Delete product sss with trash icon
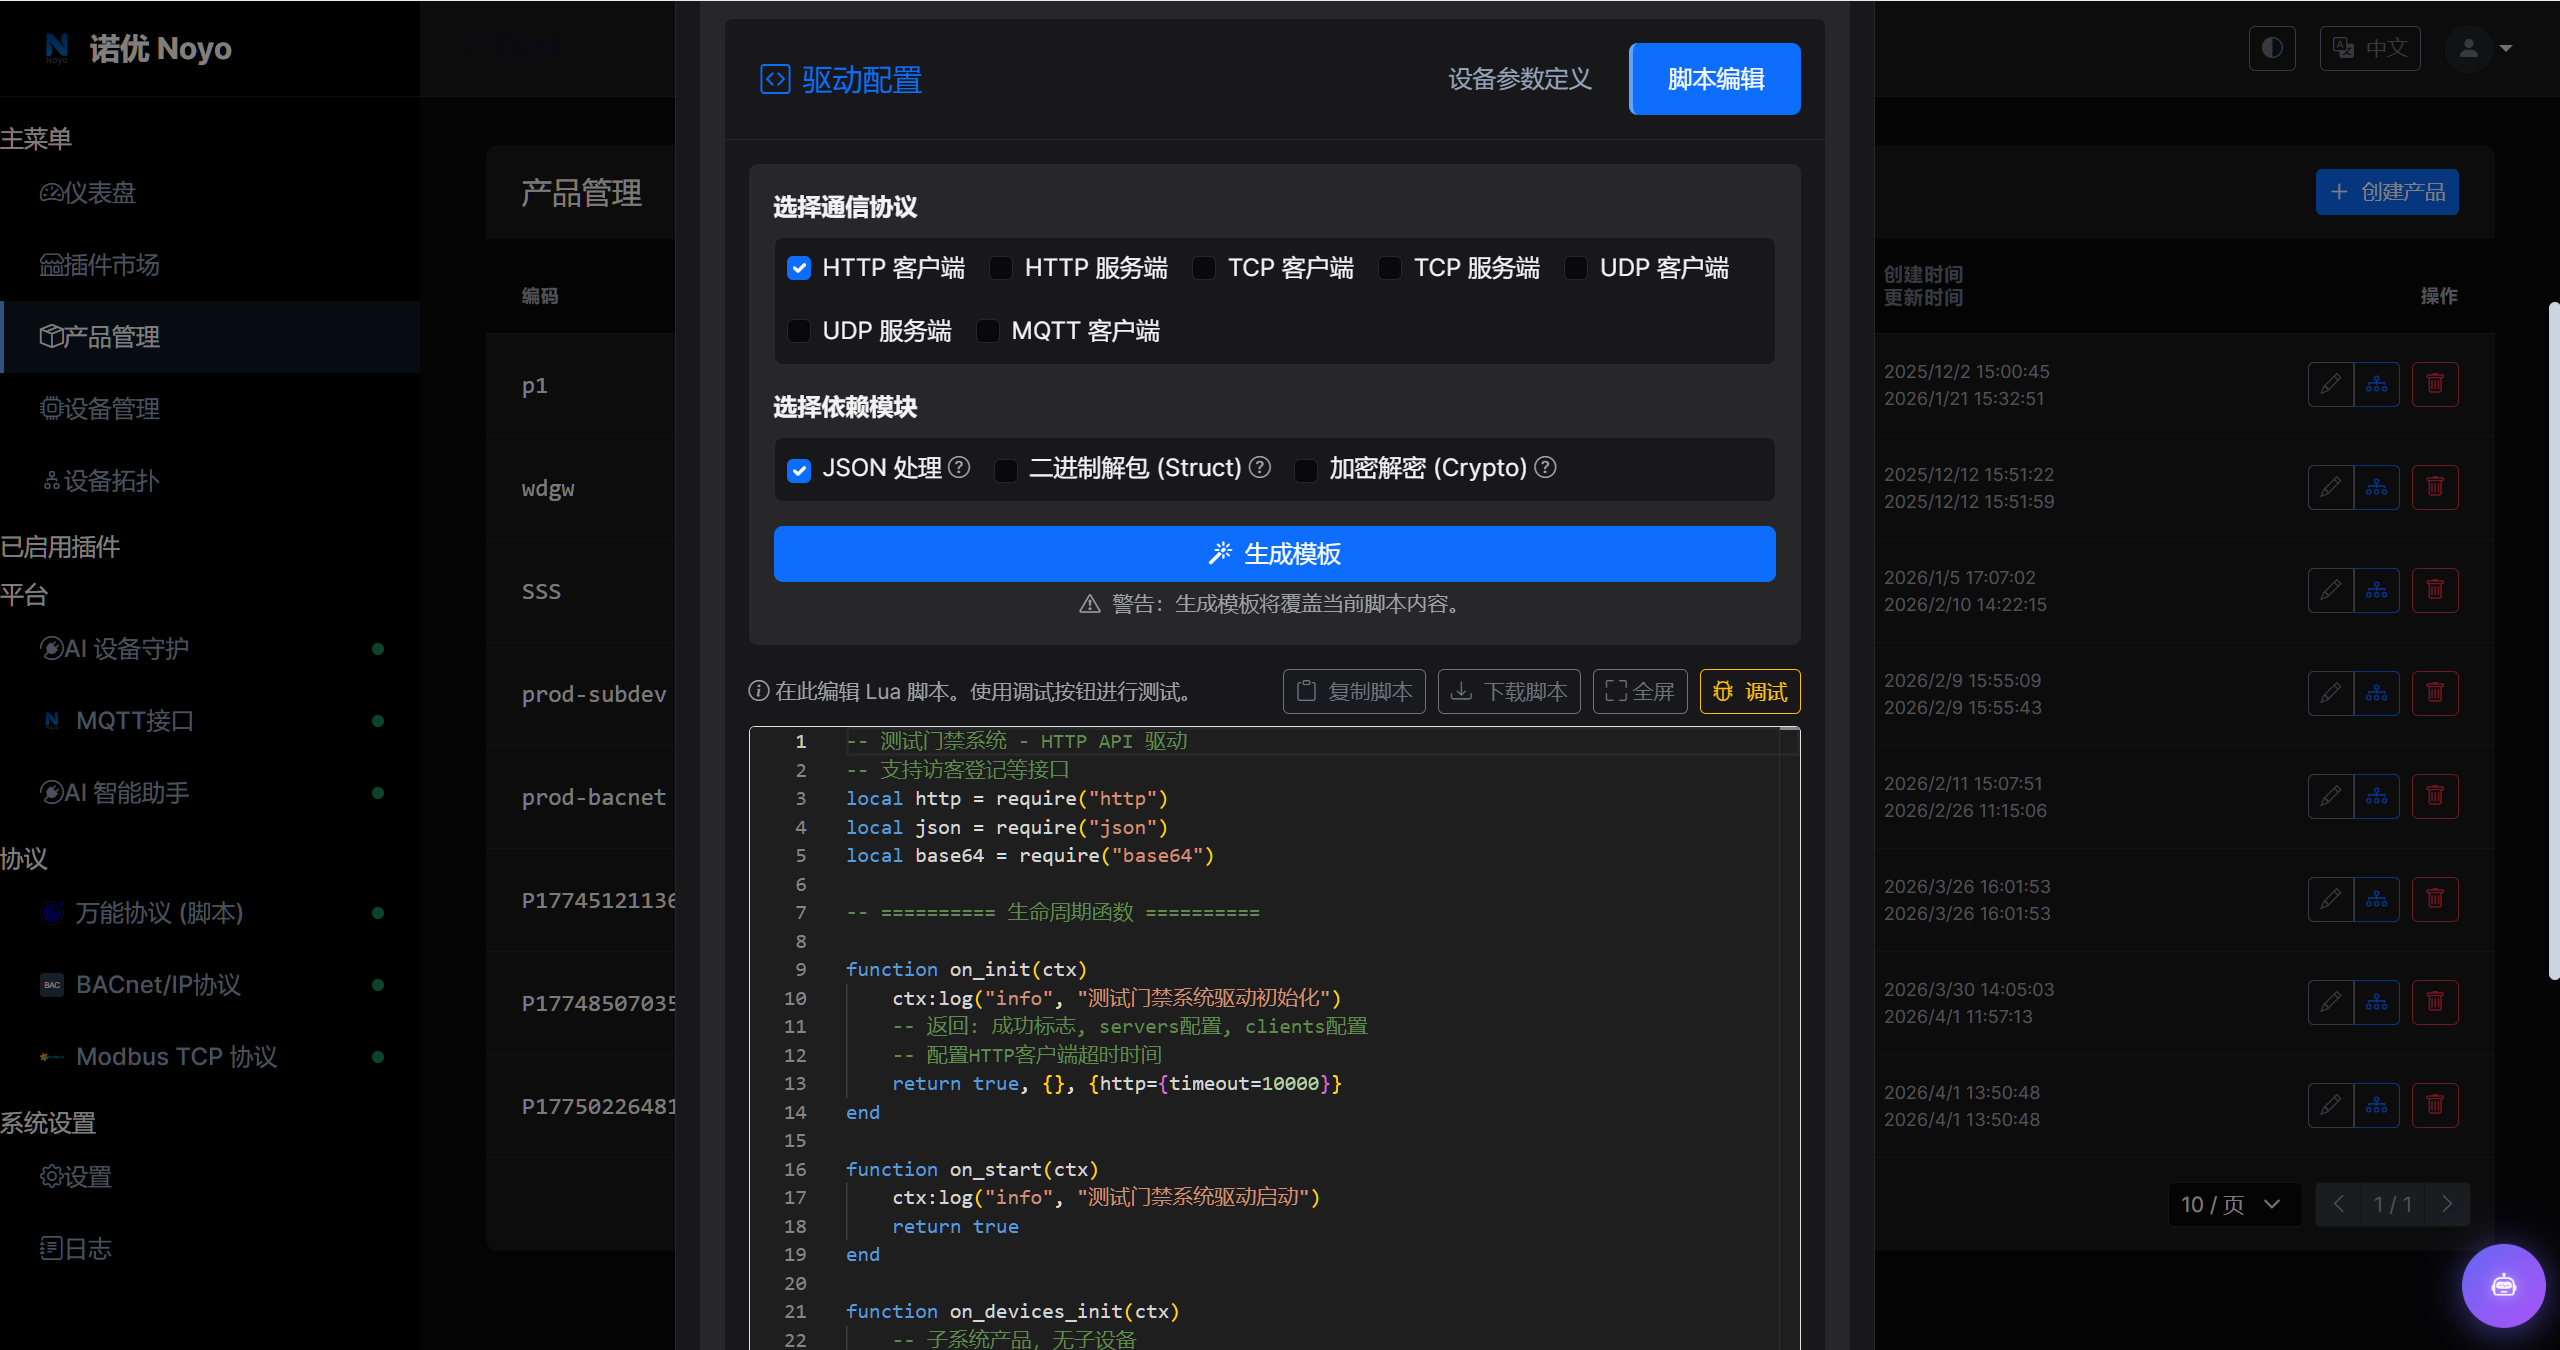 pos(2435,590)
